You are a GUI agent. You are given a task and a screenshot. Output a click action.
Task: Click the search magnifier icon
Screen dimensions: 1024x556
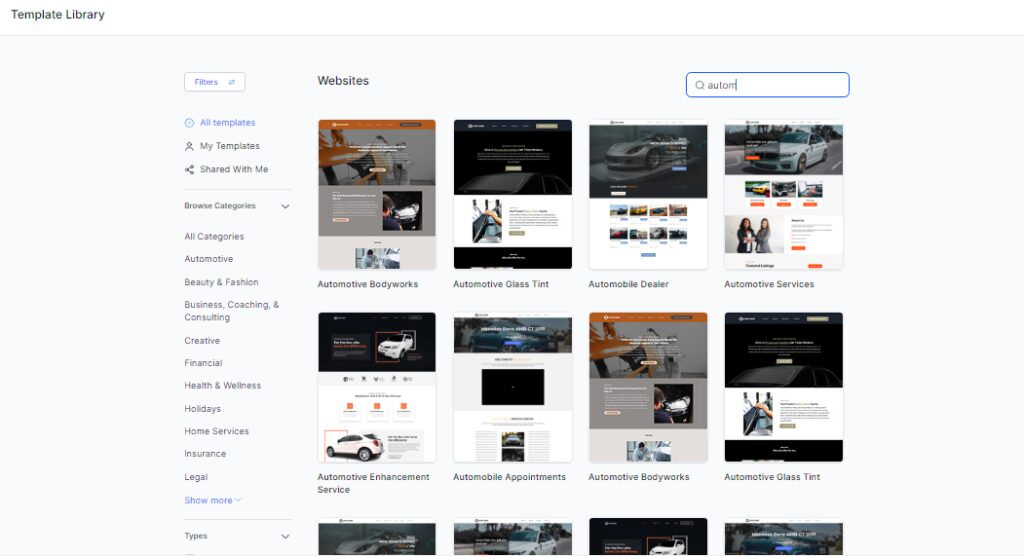pos(699,85)
